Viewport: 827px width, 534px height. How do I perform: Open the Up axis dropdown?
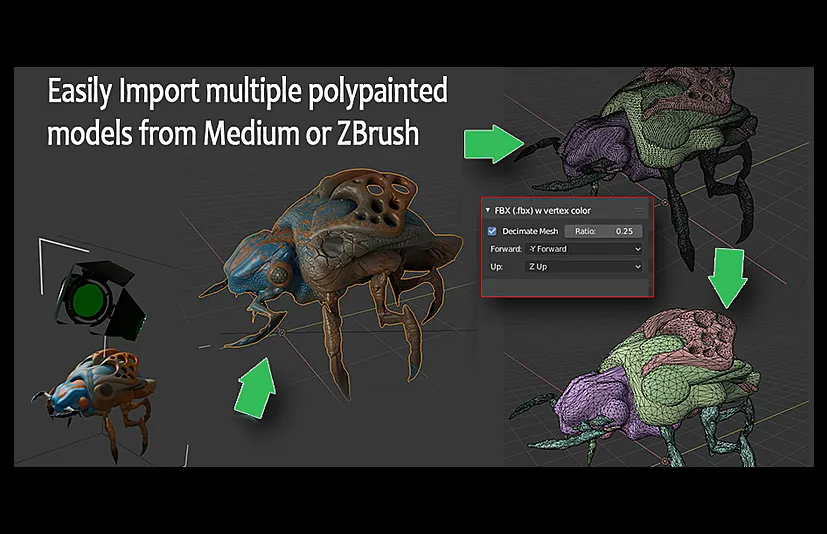tap(584, 267)
